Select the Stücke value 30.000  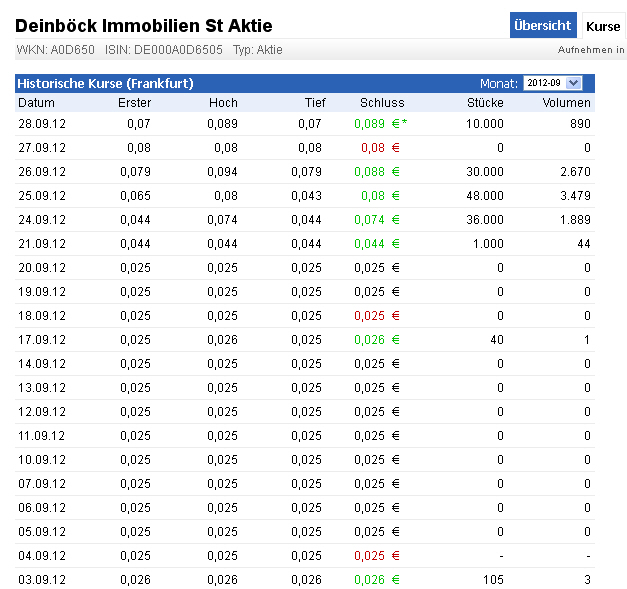point(485,172)
